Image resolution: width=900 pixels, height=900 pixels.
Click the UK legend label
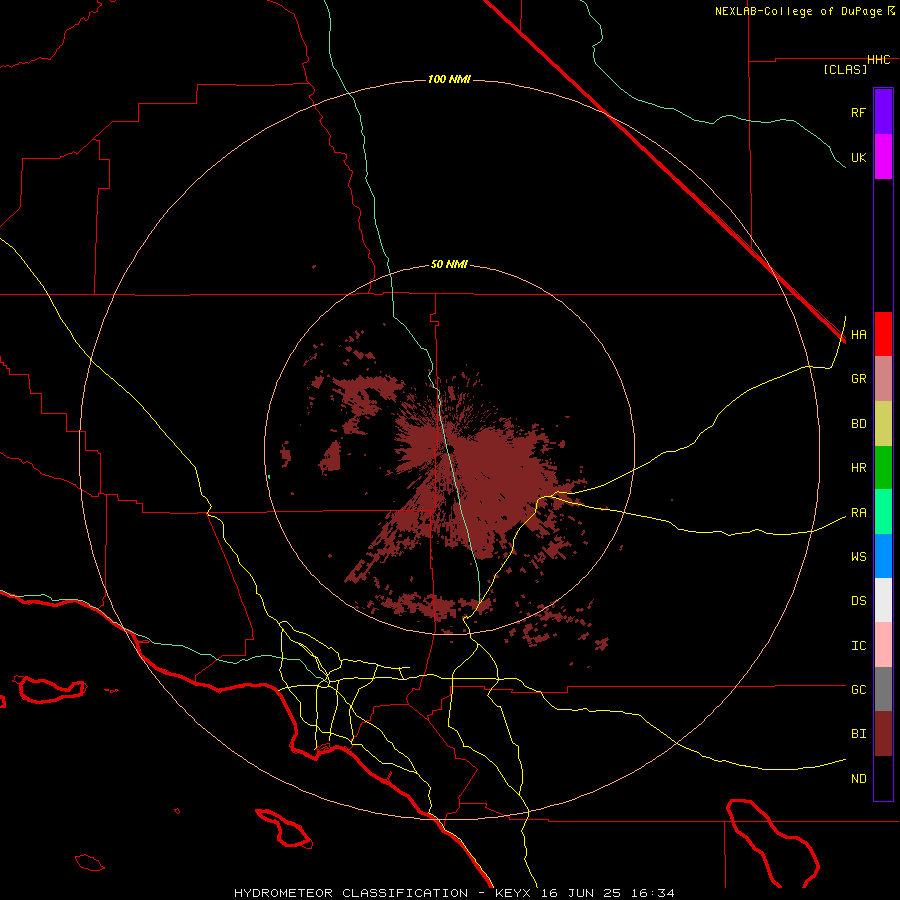(858, 157)
